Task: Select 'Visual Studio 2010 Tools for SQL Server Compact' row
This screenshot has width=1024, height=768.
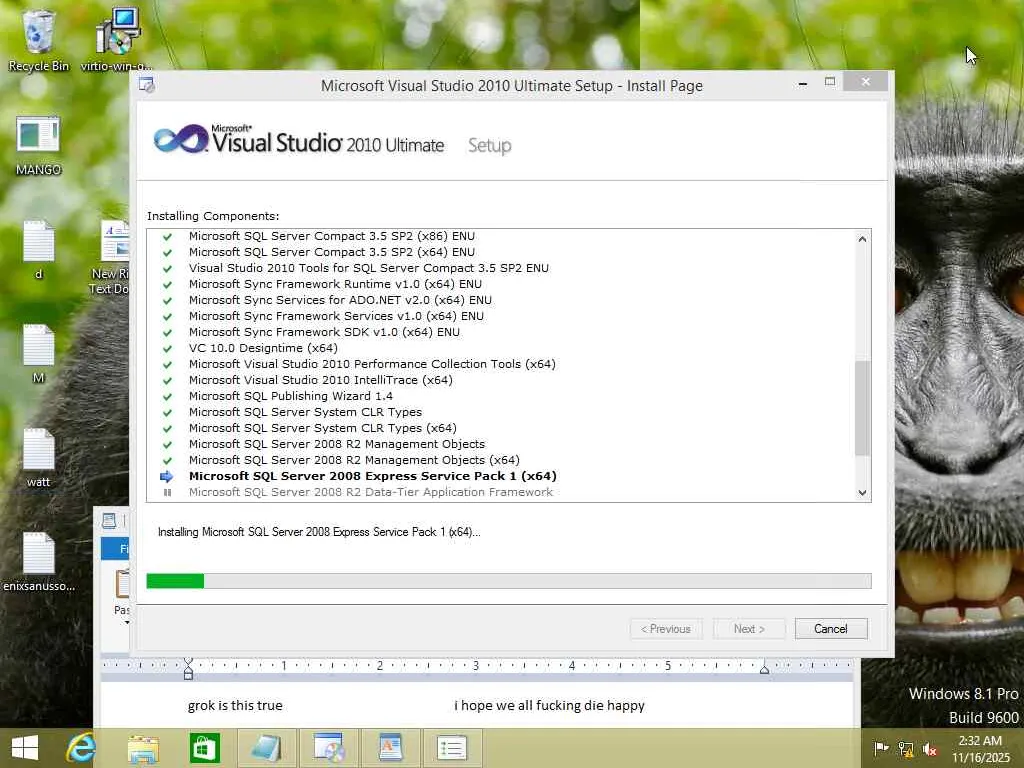Action: pos(369,268)
